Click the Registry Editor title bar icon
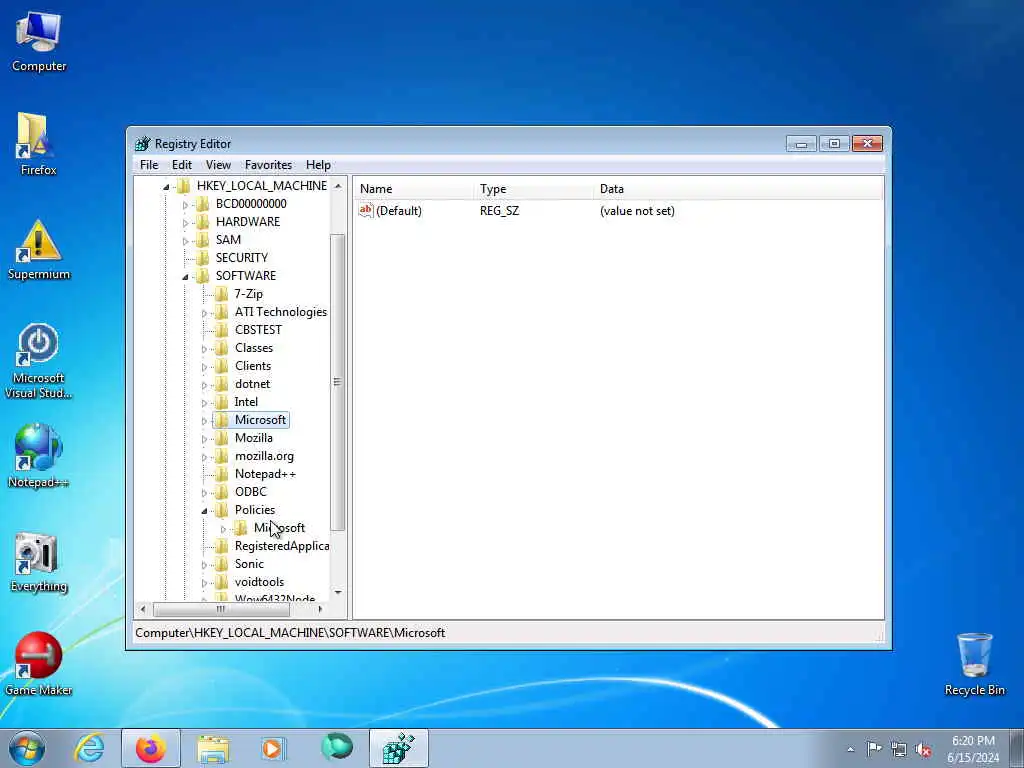The height and width of the screenshot is (768, 1024). click(x=142, y=144)
